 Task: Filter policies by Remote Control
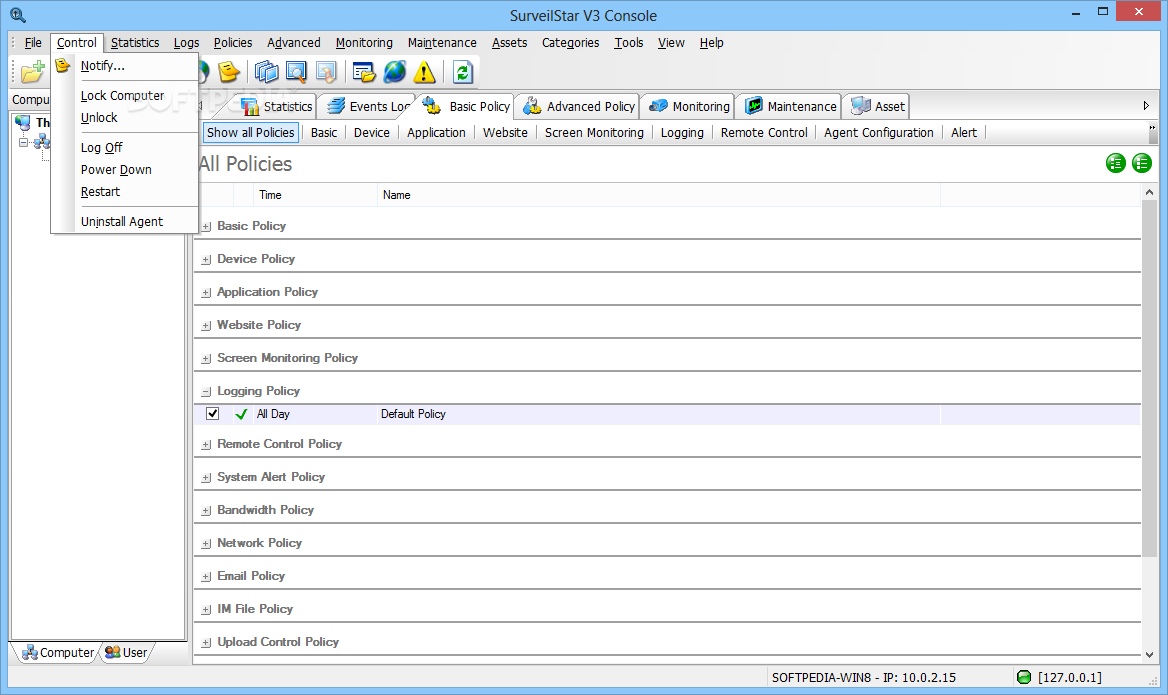(764, 133)
